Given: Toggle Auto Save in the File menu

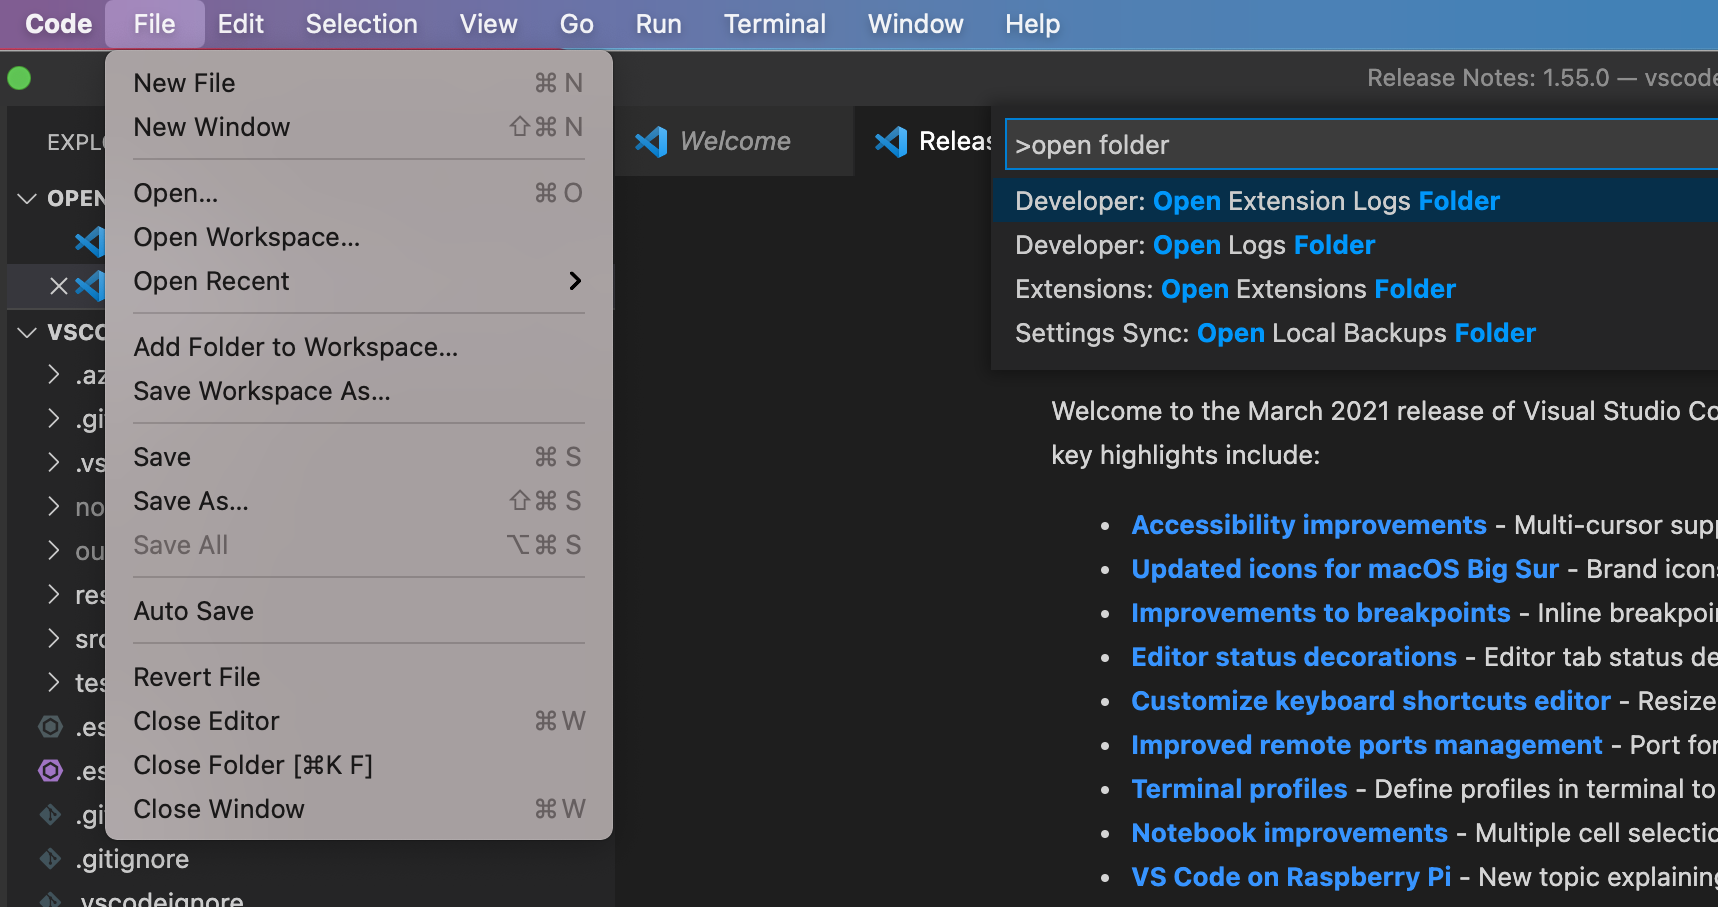Looking at the screenshot, I should [193, 610].
